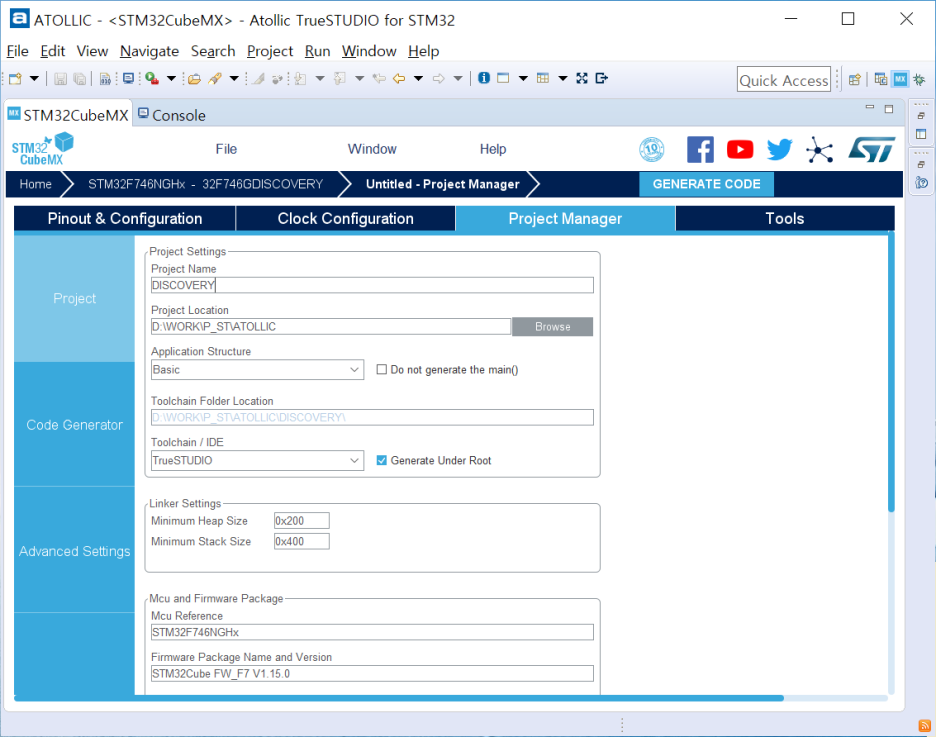Open the Twitter bird icon link
Screen dimensions: 936x737
(x=780, y=149)
